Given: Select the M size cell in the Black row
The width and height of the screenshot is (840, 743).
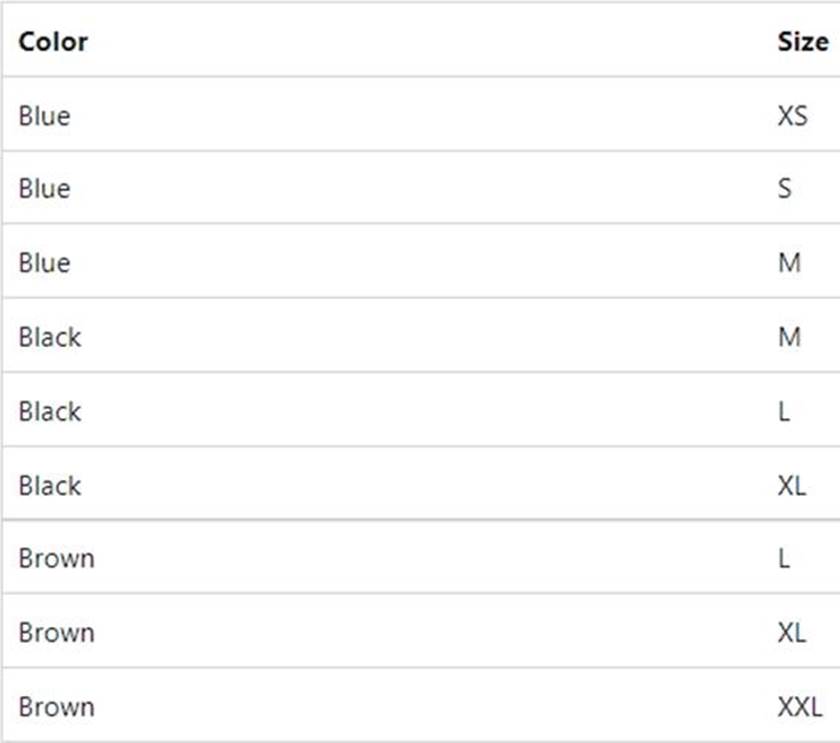Looking at the screenshot, I should (789, 337).
